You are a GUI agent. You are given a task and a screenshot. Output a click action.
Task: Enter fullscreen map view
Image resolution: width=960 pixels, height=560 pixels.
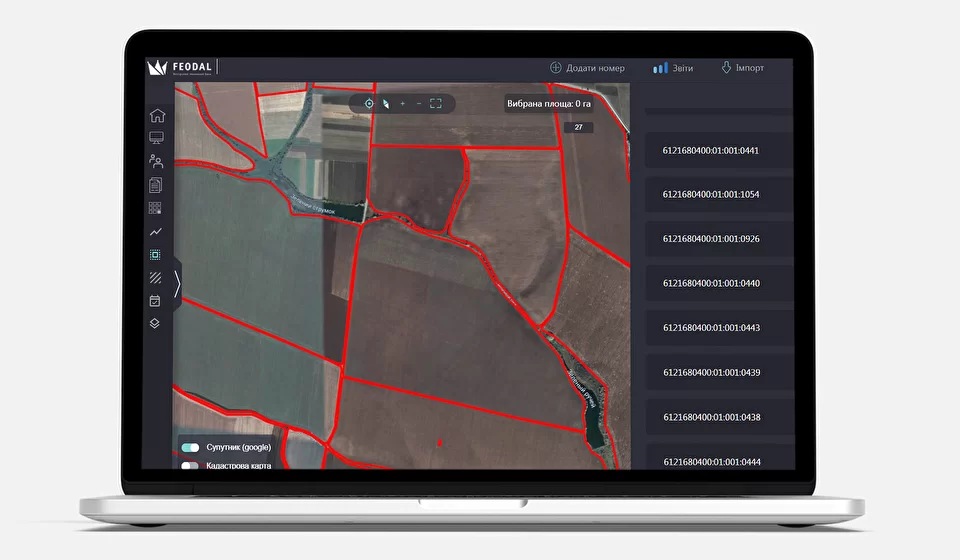click(x=435, y=103)
